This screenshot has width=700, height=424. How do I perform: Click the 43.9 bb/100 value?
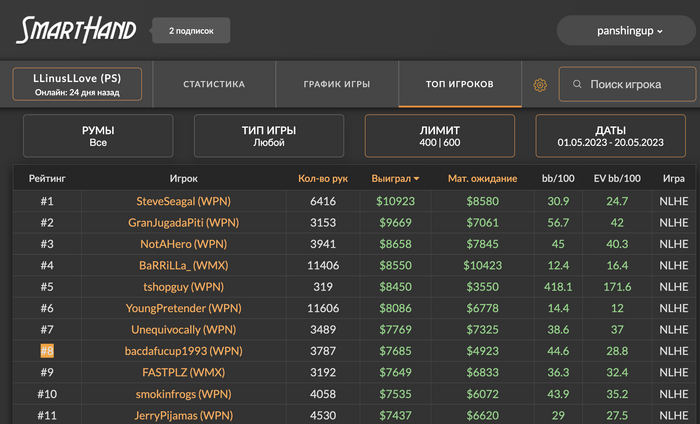pyautogui.click(x=558, y=394)
